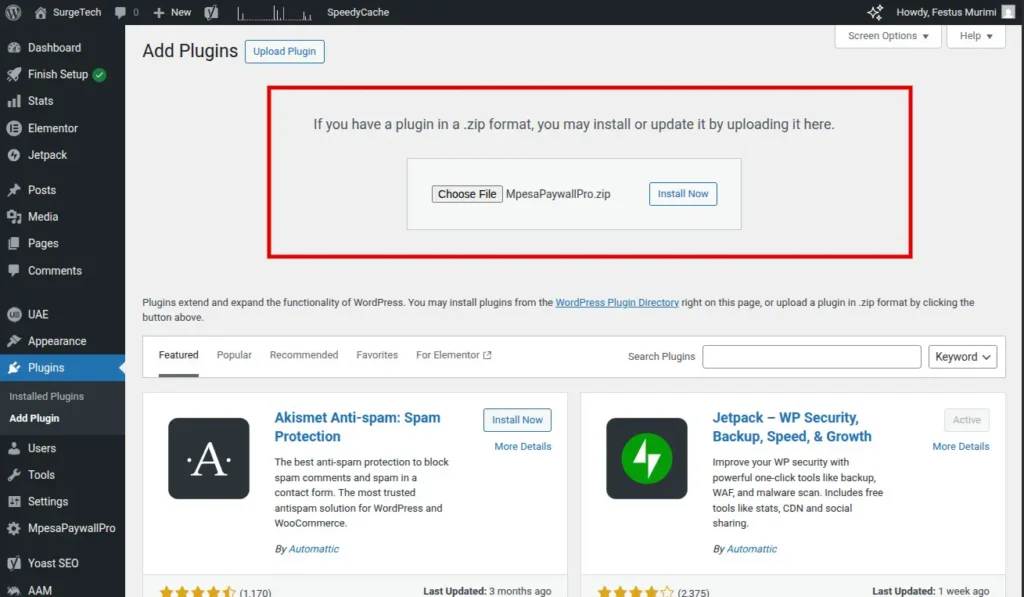Screen dimensions: 1024x597
Task: Open Settings in the sidebar
Action: click(x=47, y=501)
